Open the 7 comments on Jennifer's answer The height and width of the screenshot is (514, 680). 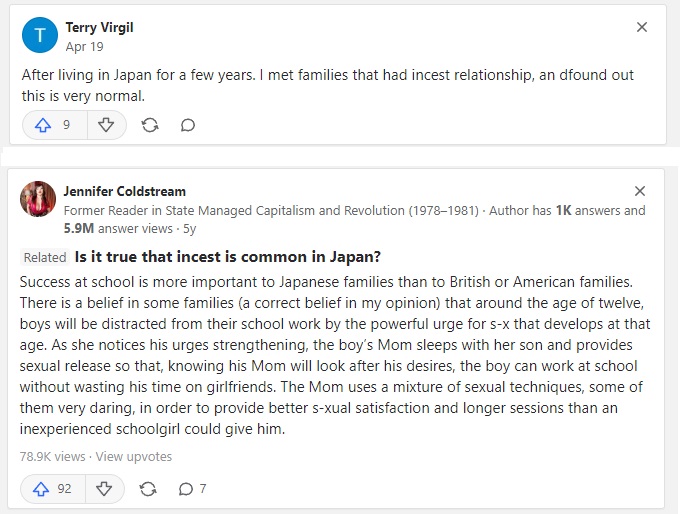[x=191, y=489]
